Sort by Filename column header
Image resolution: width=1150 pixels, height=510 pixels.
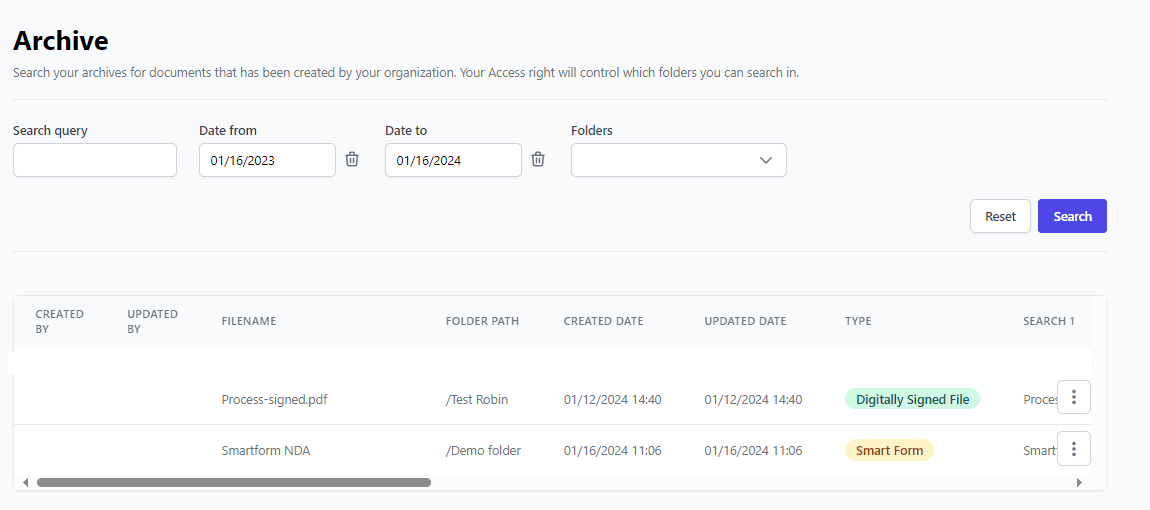pos(248,321)
